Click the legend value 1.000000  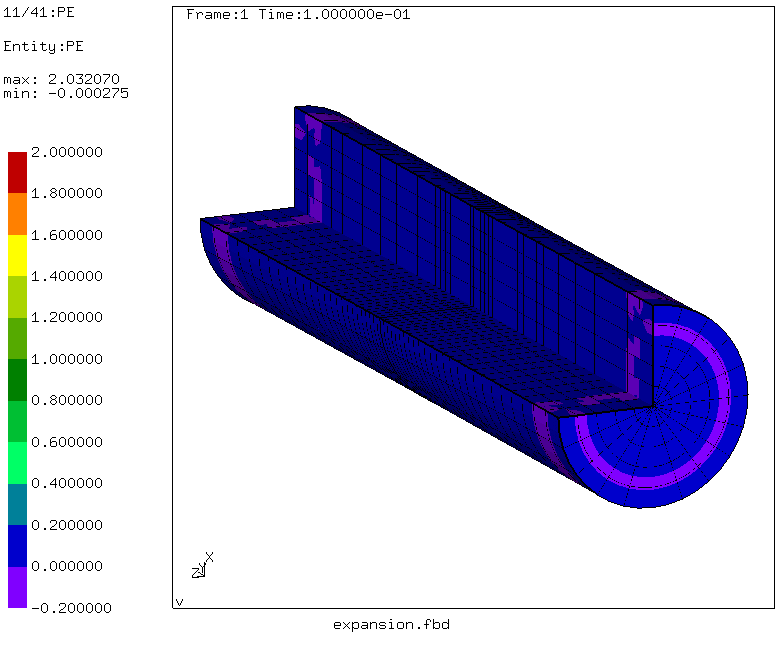(x=67, y=359)
